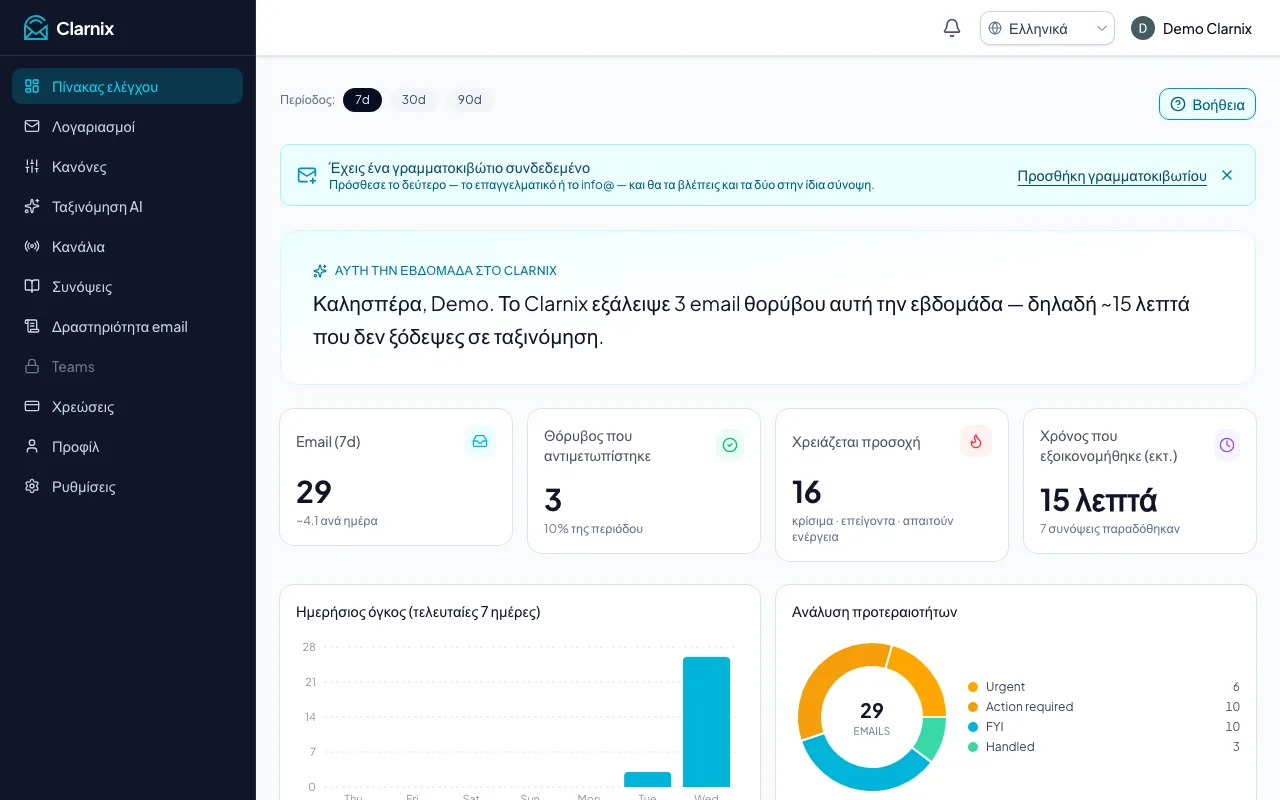Go to Πίνακας ελέγχου in sidebar
1280x800 pixels.
(x=127, y=86)
